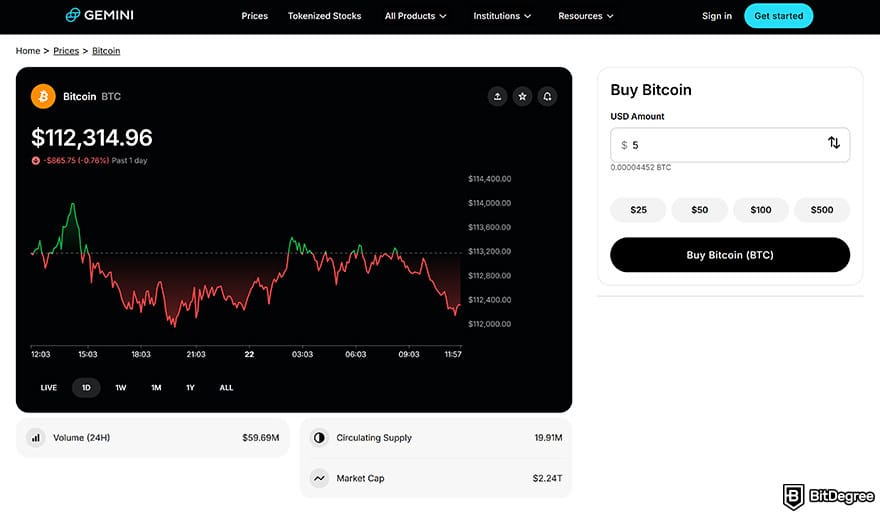This screenshot has width=880, height=516.
Task: Expand the Resources dropdown
Action: [585, 16]
